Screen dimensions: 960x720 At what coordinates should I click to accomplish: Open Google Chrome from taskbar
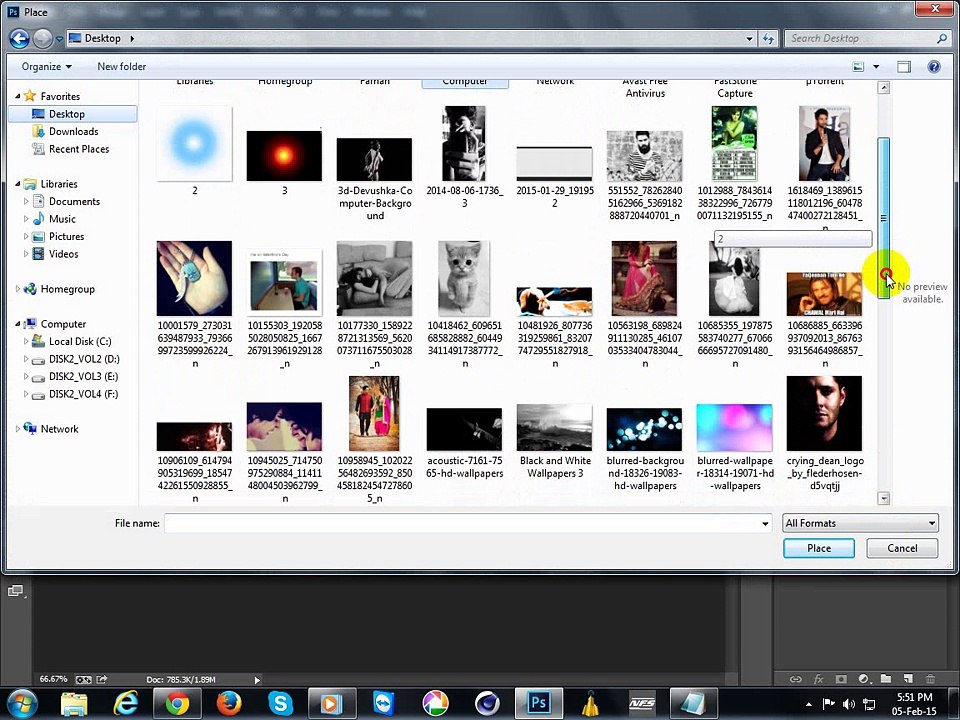point(177,704)
